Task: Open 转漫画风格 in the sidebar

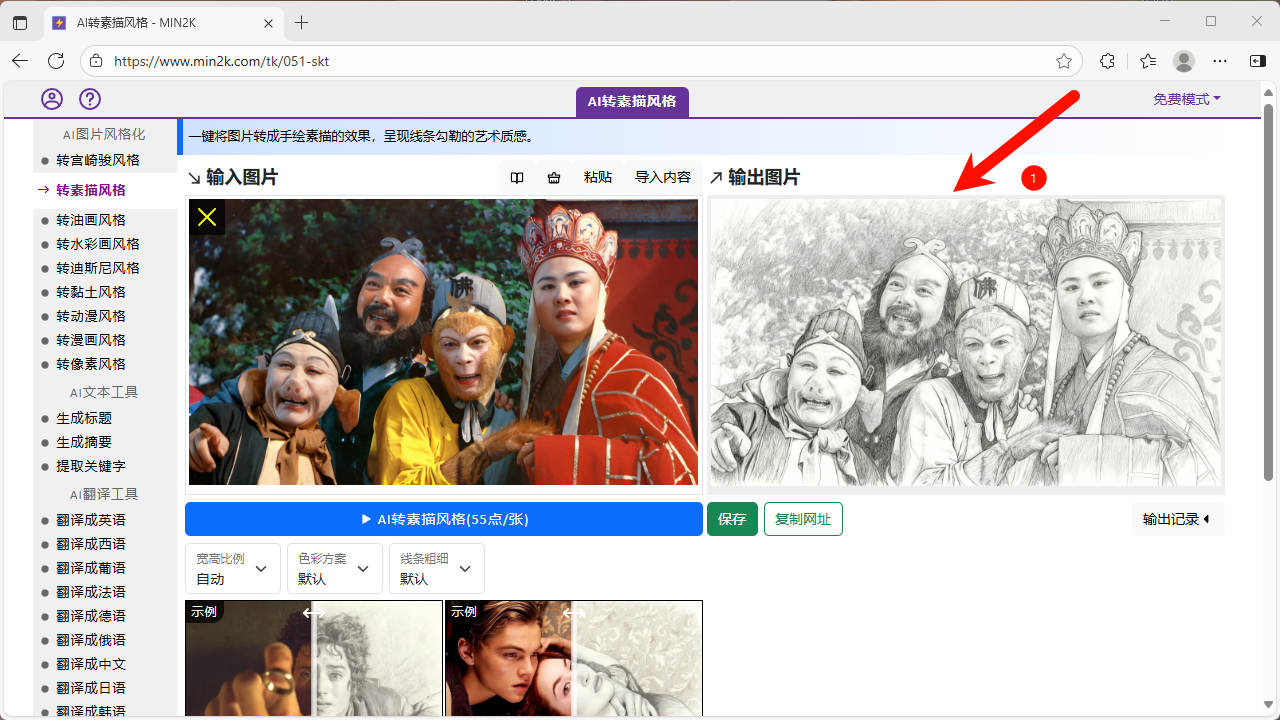Action: coord(91,340)
